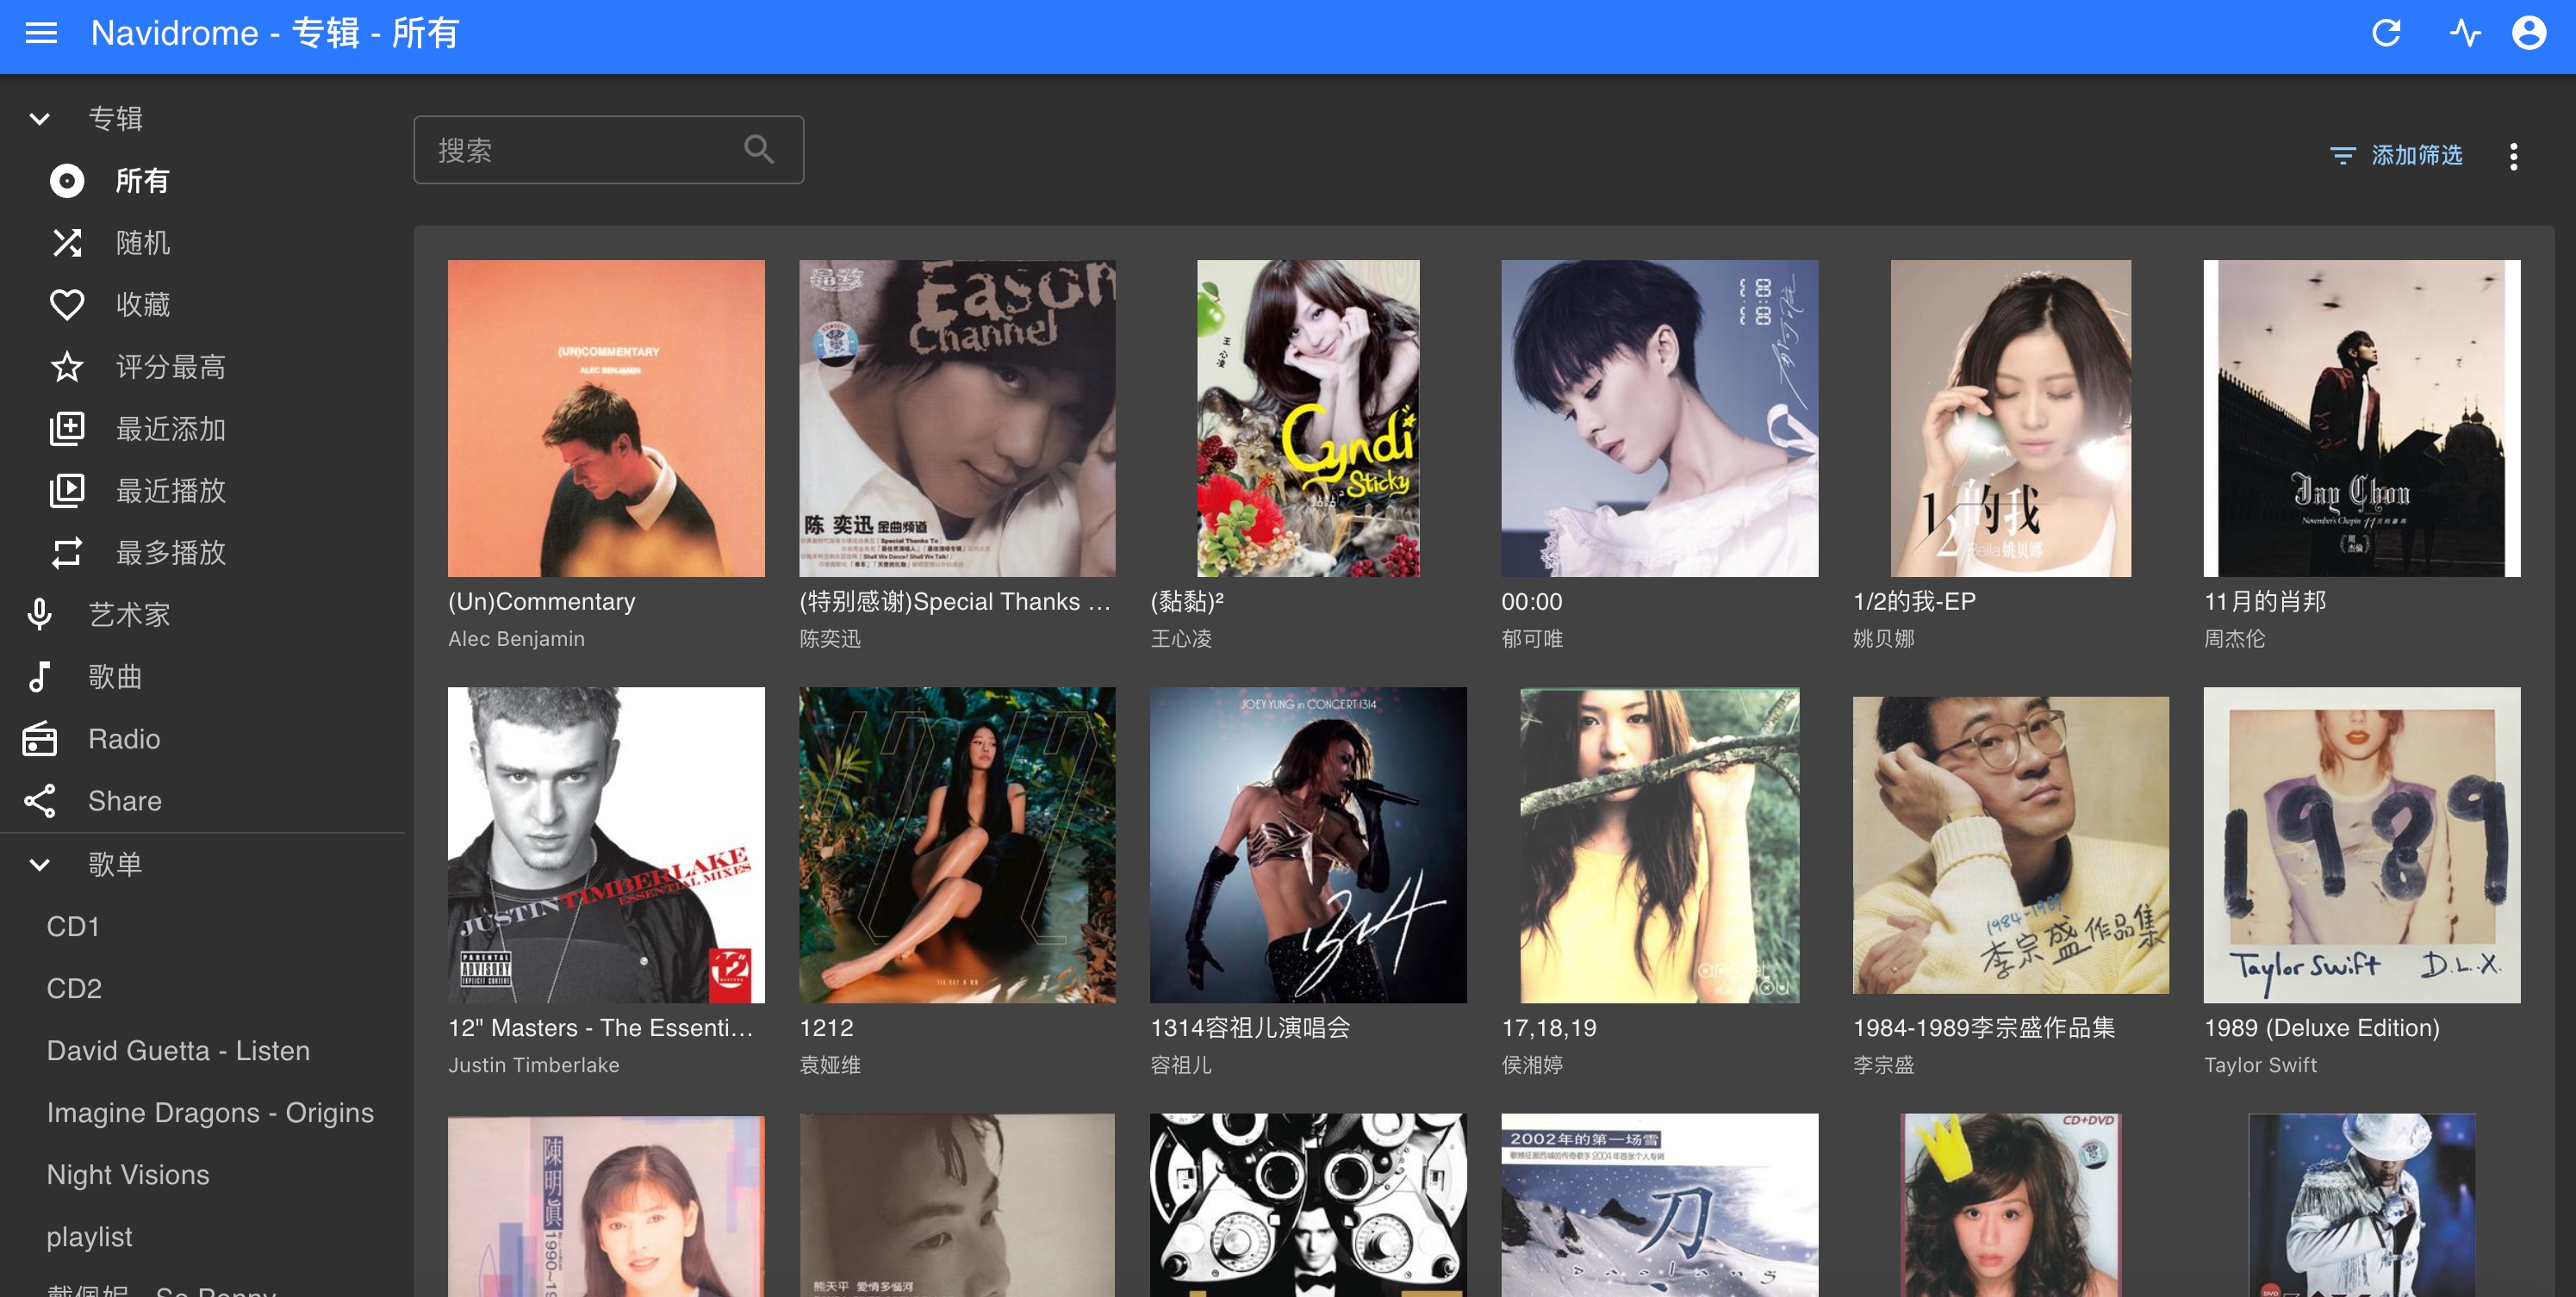Open Cyndi Sticky album cover

1308,418
